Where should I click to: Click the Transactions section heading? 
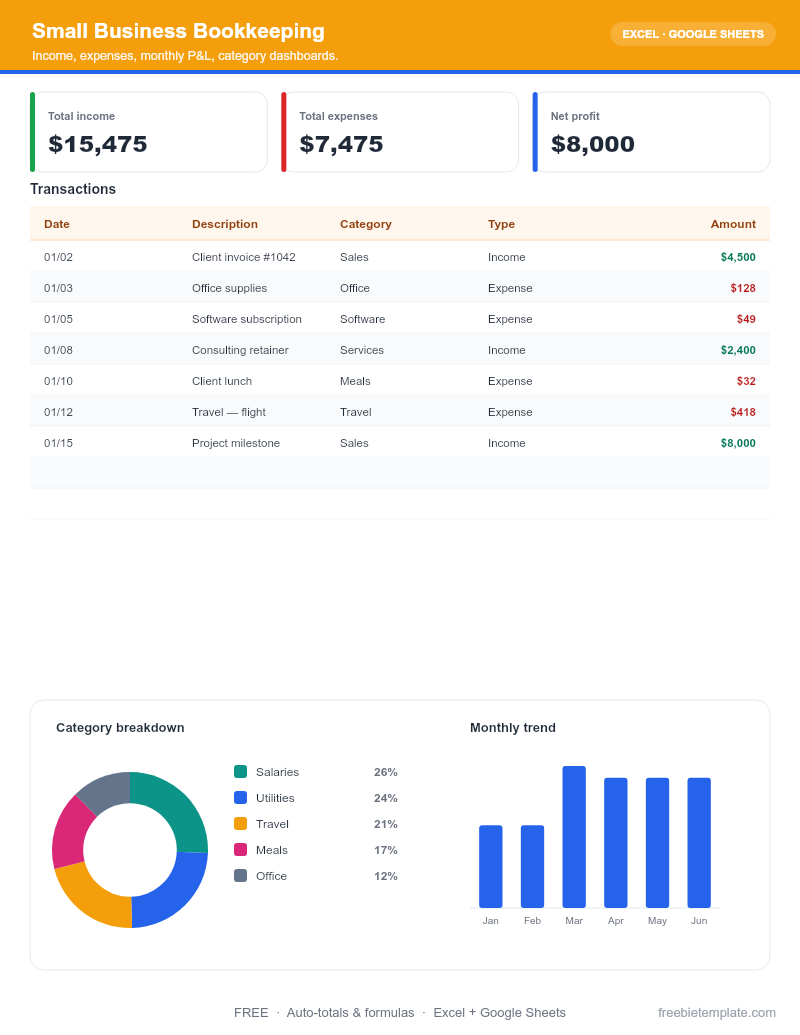(73, 189)
